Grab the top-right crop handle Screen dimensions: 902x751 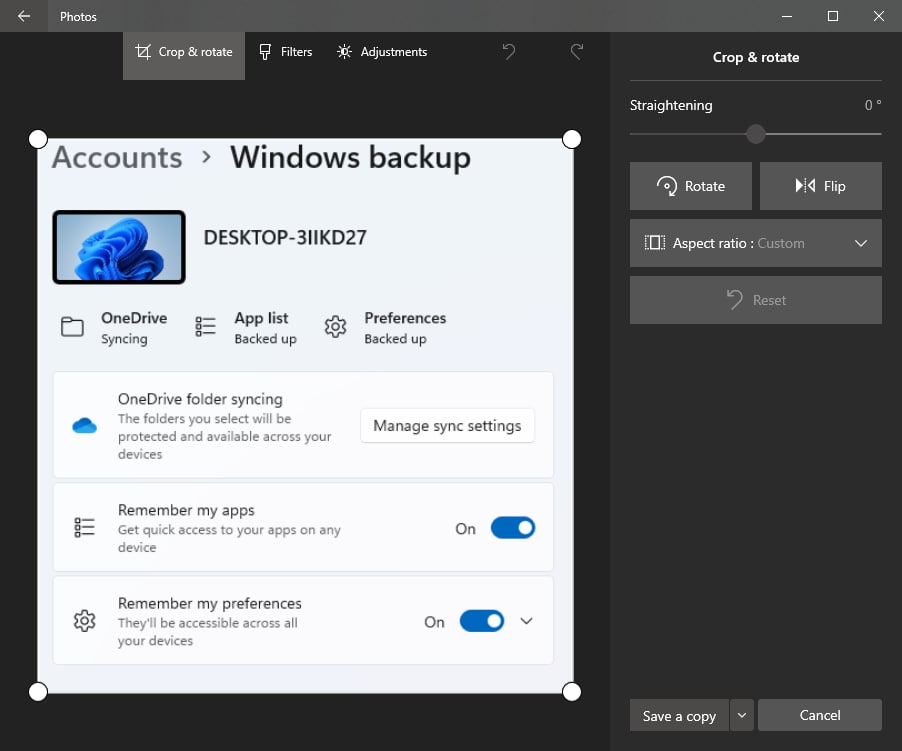tap(571, 139)
